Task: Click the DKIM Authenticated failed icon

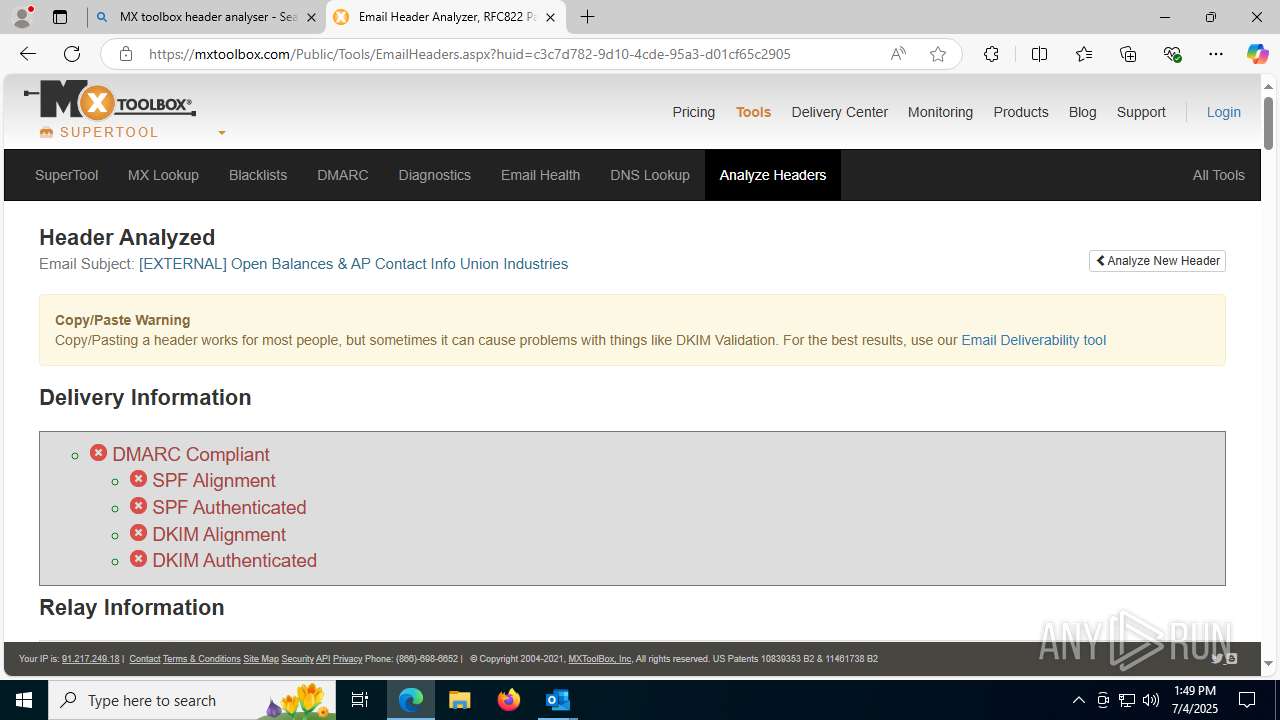Action: [x=138, y=559]
